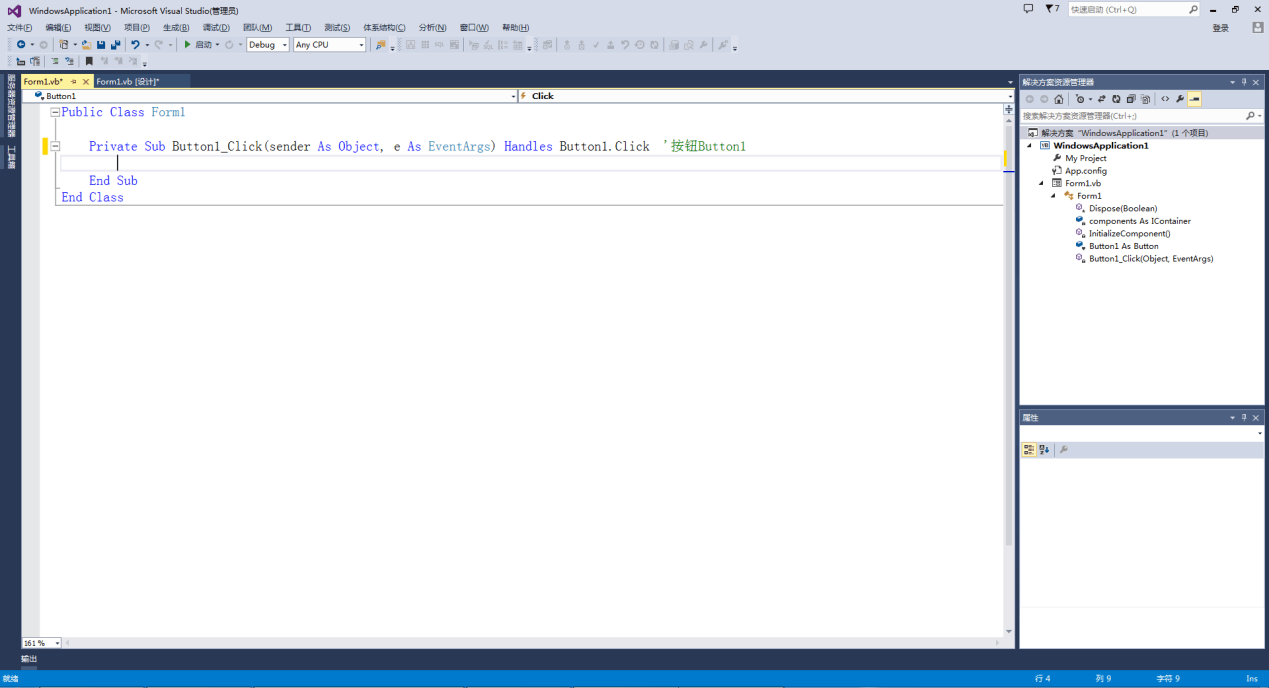The width and height of the screenshot is (1269, 688).
Task: Click the notifications flag icon
Action: pyautogui.click(x=1051, y=9)
